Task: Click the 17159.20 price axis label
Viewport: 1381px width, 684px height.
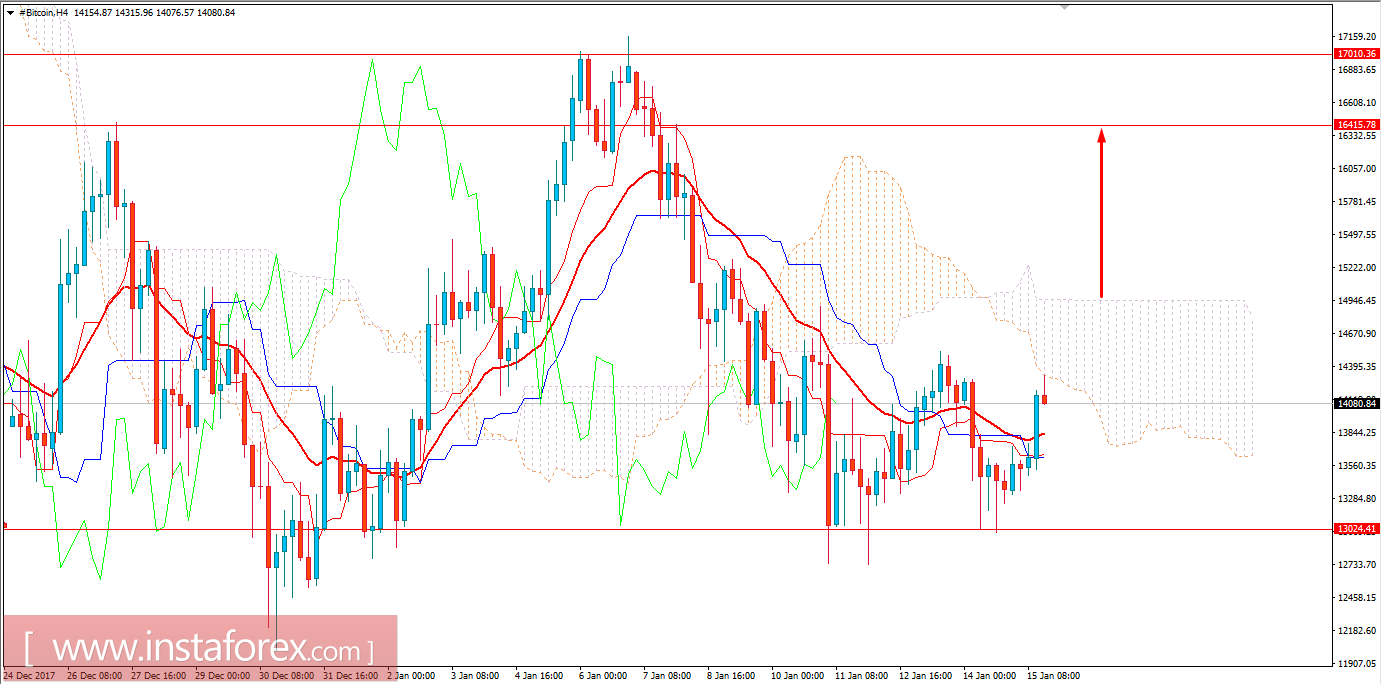Action: (x=1359, y=37)
